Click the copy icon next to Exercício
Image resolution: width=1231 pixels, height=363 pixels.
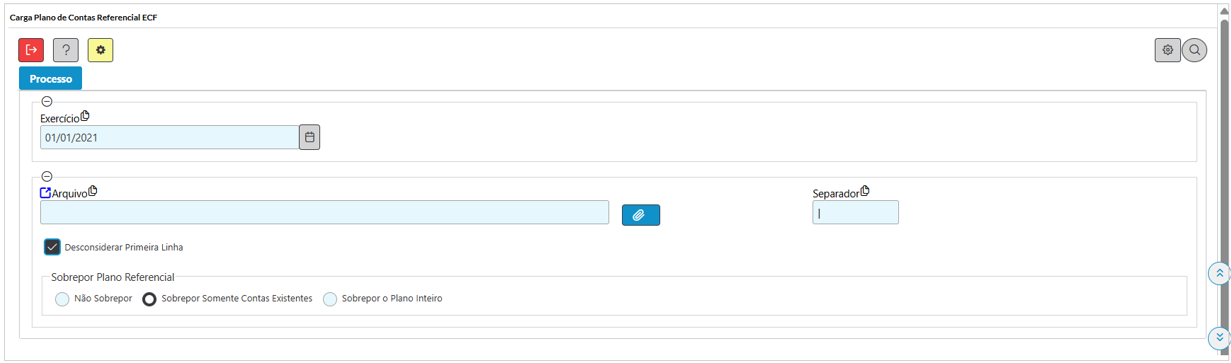click(x=85, y=116)
